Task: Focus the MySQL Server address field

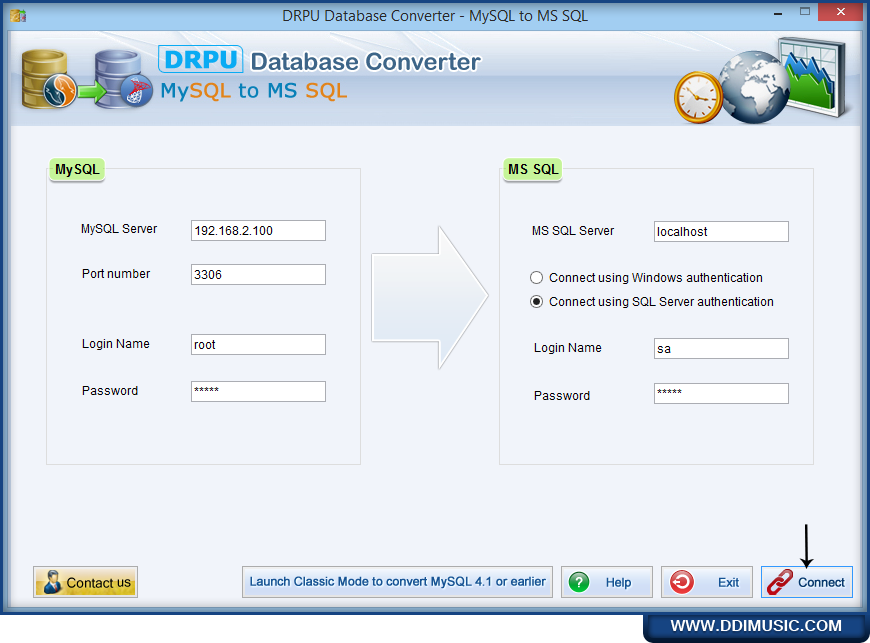Action: tap(258, 231)
